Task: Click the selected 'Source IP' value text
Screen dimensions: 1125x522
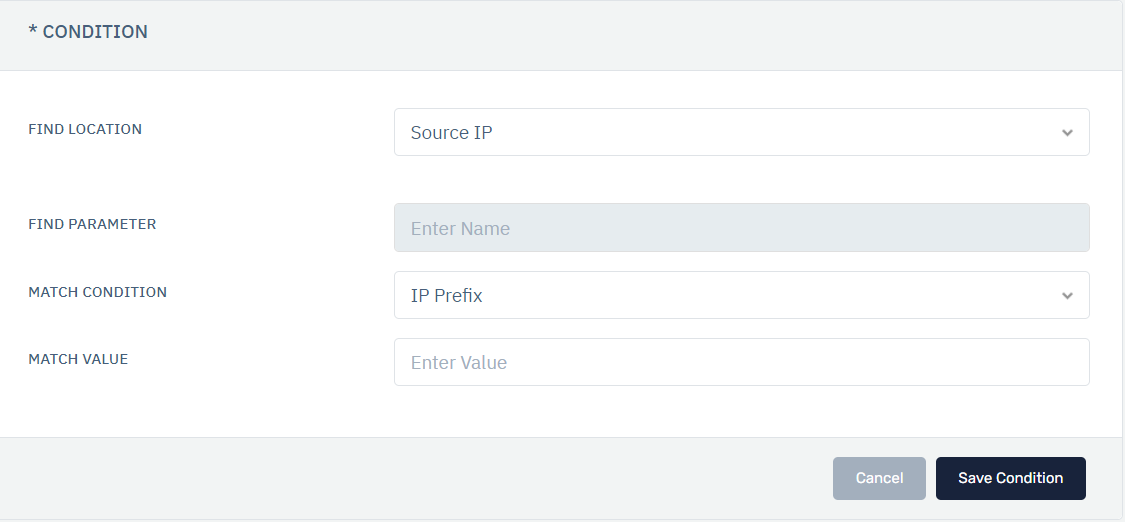Action: (x=451, y=132)
